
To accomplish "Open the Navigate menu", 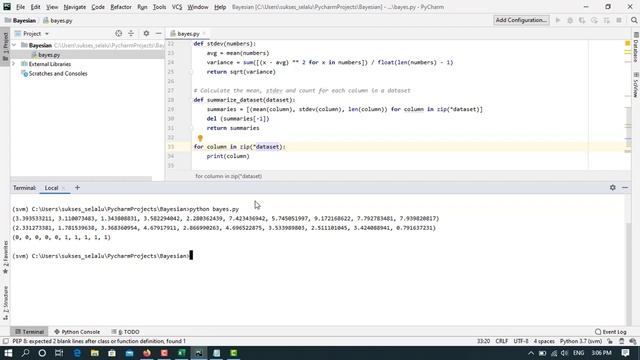I will coord(75,7).
